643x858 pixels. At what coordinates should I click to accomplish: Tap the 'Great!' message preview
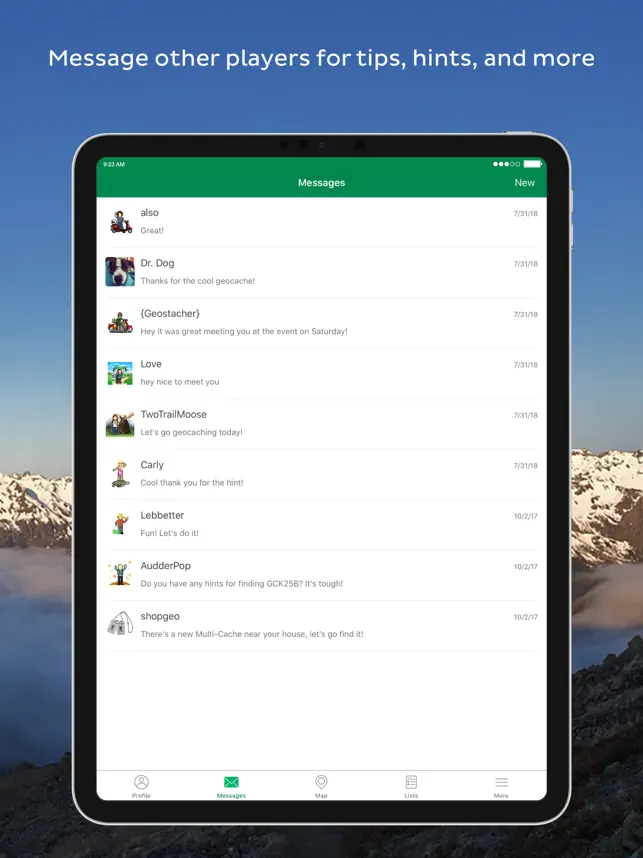pyautogui.click(x=152, y=230)
